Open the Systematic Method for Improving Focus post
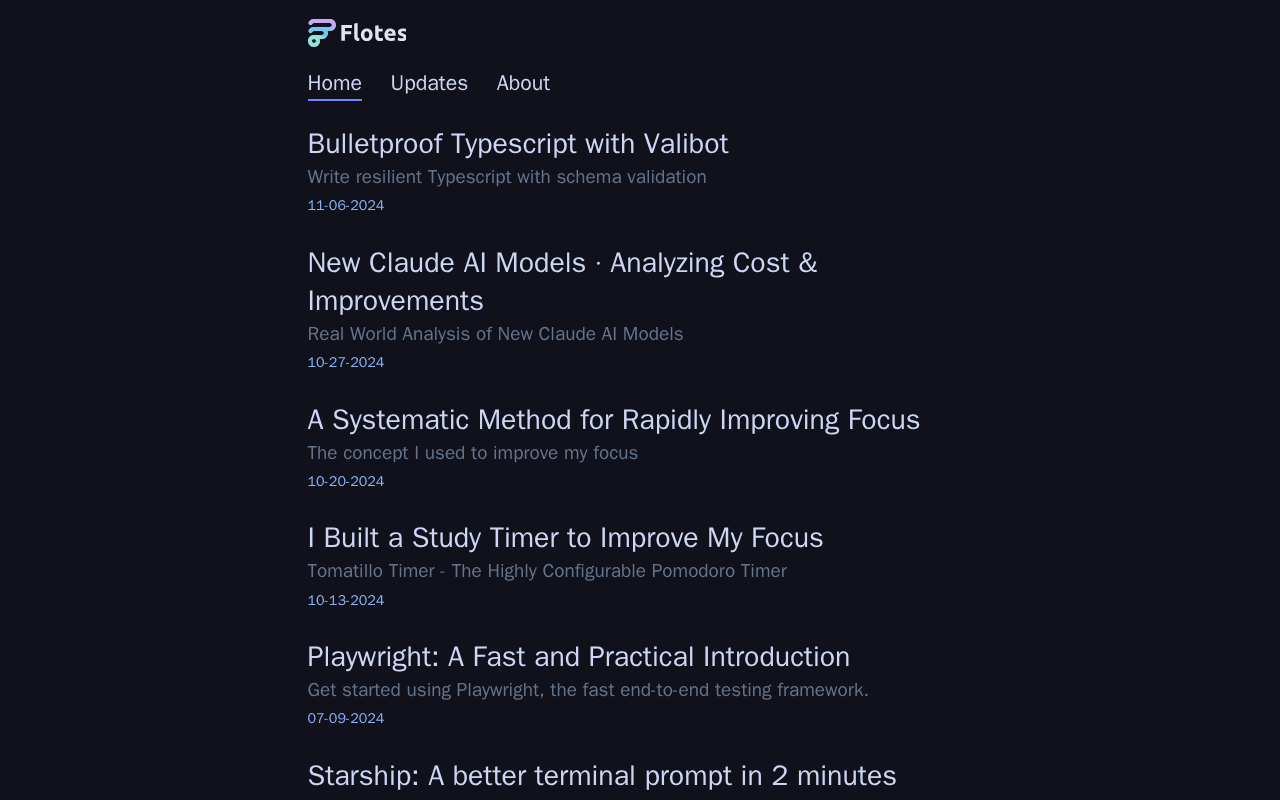 613,419
